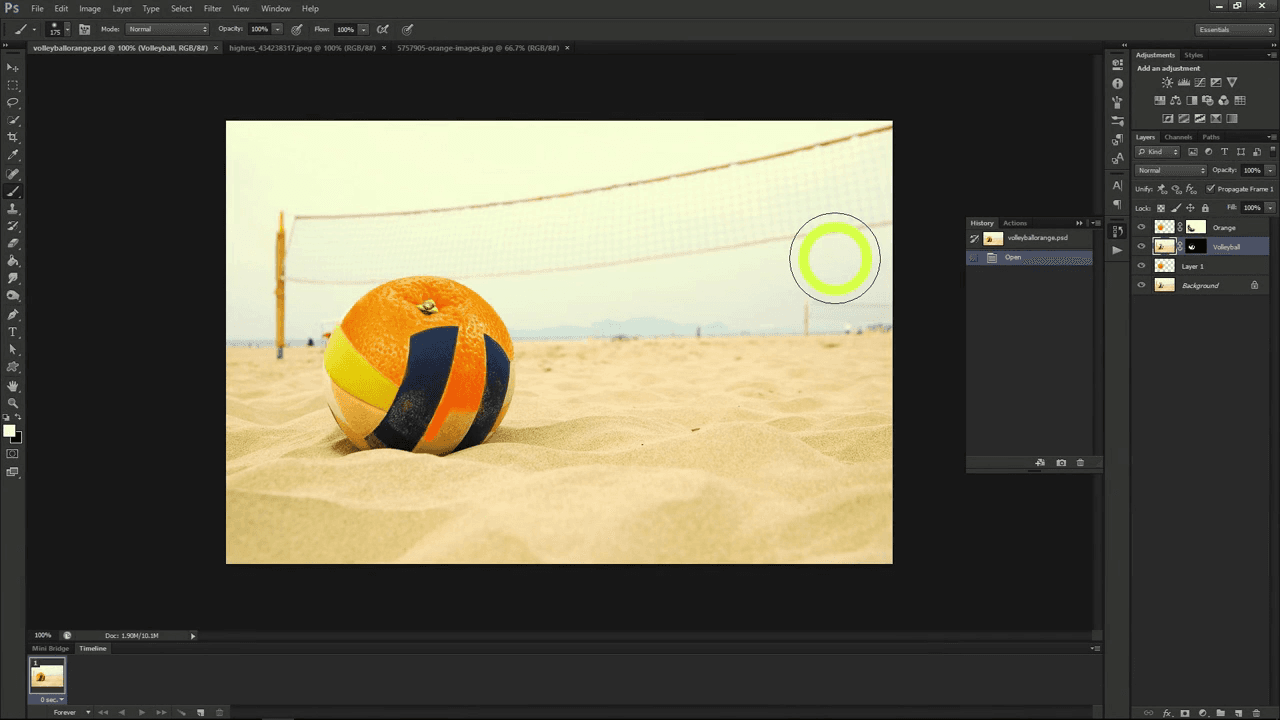Select the Eyedropper tool
The width and height of the screenshot is (1280, 720).
[x=13, y=155]
